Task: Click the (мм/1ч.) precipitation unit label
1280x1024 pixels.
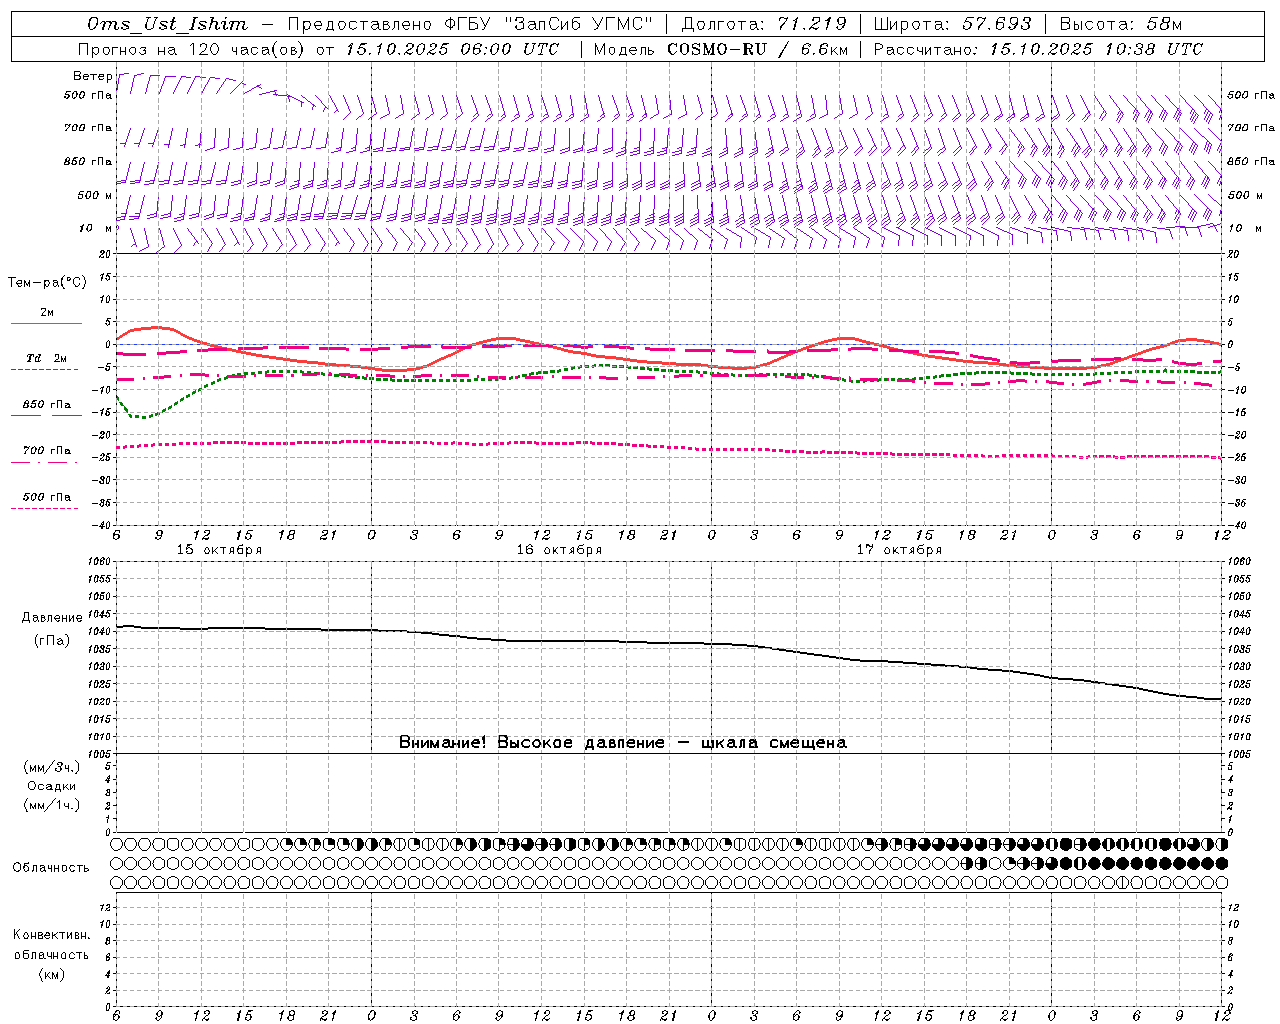Action: tap(52, 805)
